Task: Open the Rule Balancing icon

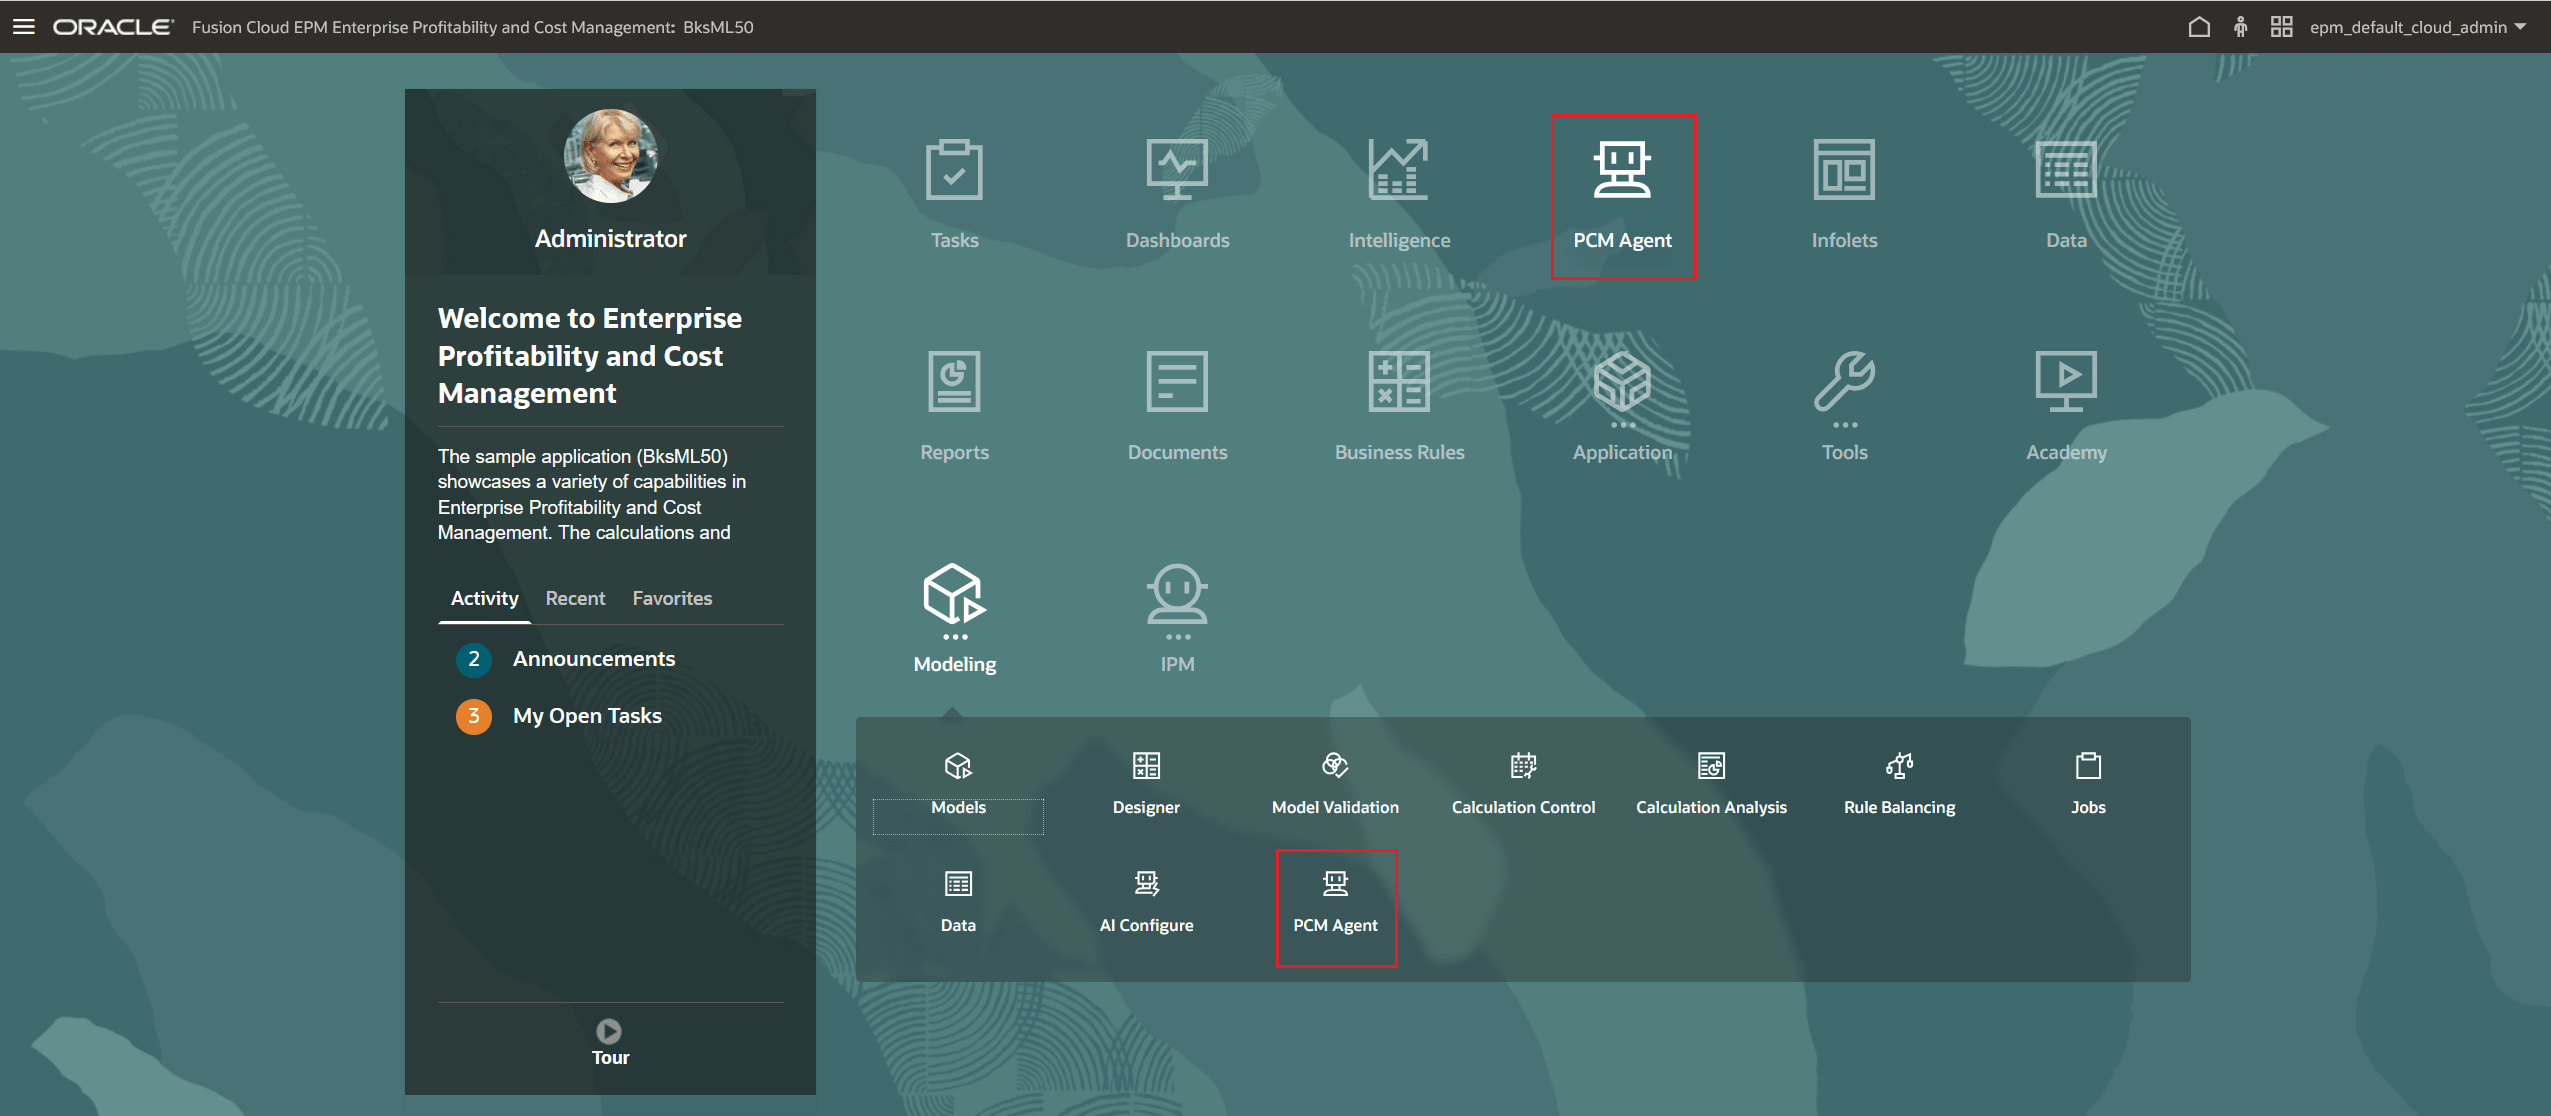Action: [x=1897, y=783]
